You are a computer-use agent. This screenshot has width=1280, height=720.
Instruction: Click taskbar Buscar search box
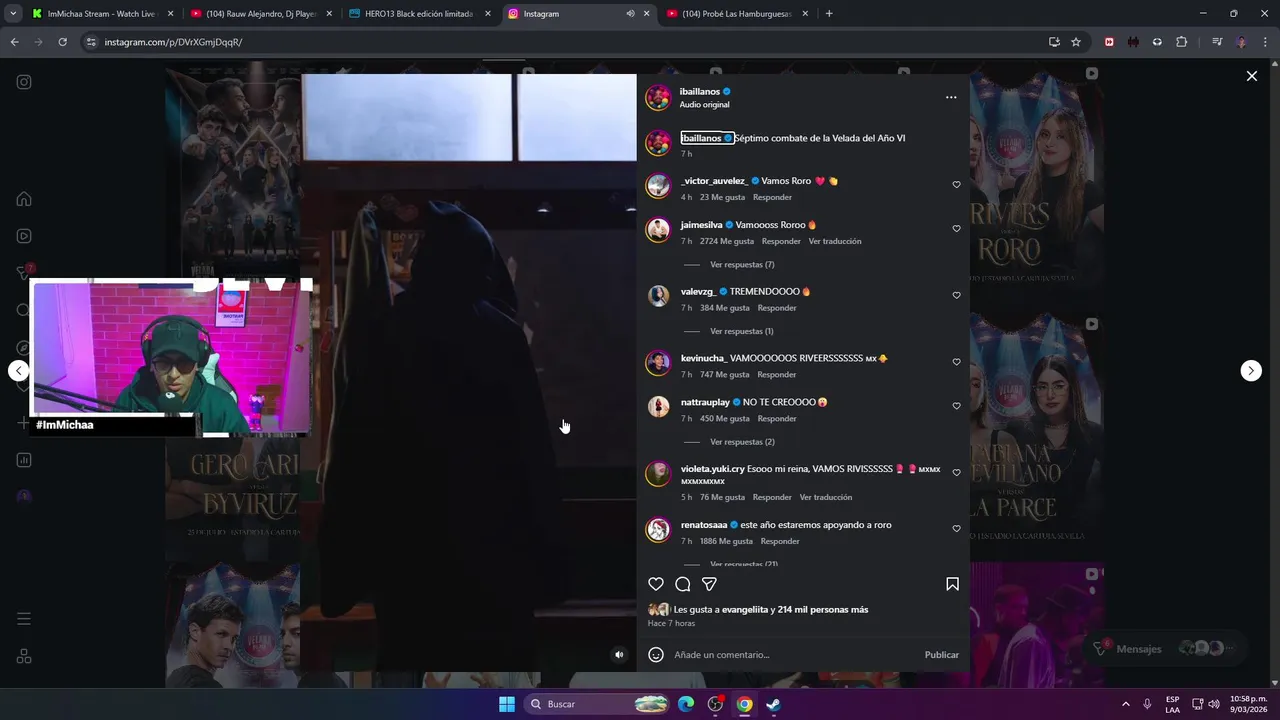point(598,704)
